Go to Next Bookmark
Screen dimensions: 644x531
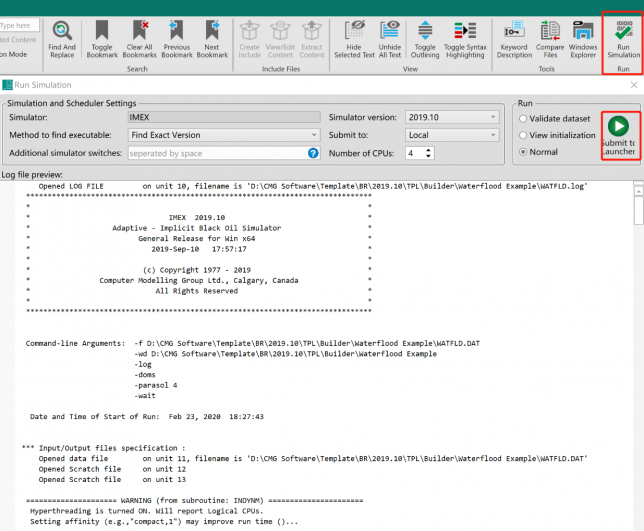tap(212, 38)
